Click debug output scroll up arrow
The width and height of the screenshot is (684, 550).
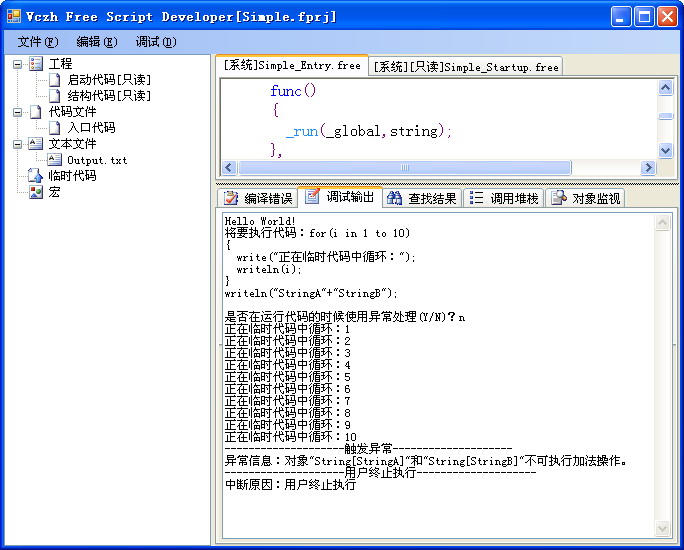[662, 222]
